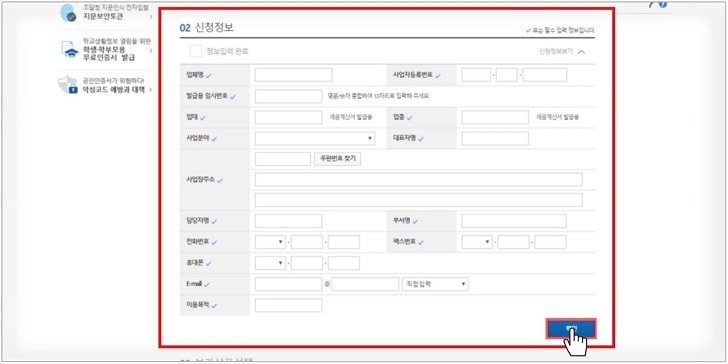This screenshot has width=728, height=364.
Task: Click the 업체명 input field
Action: click(x=293, y=75)
